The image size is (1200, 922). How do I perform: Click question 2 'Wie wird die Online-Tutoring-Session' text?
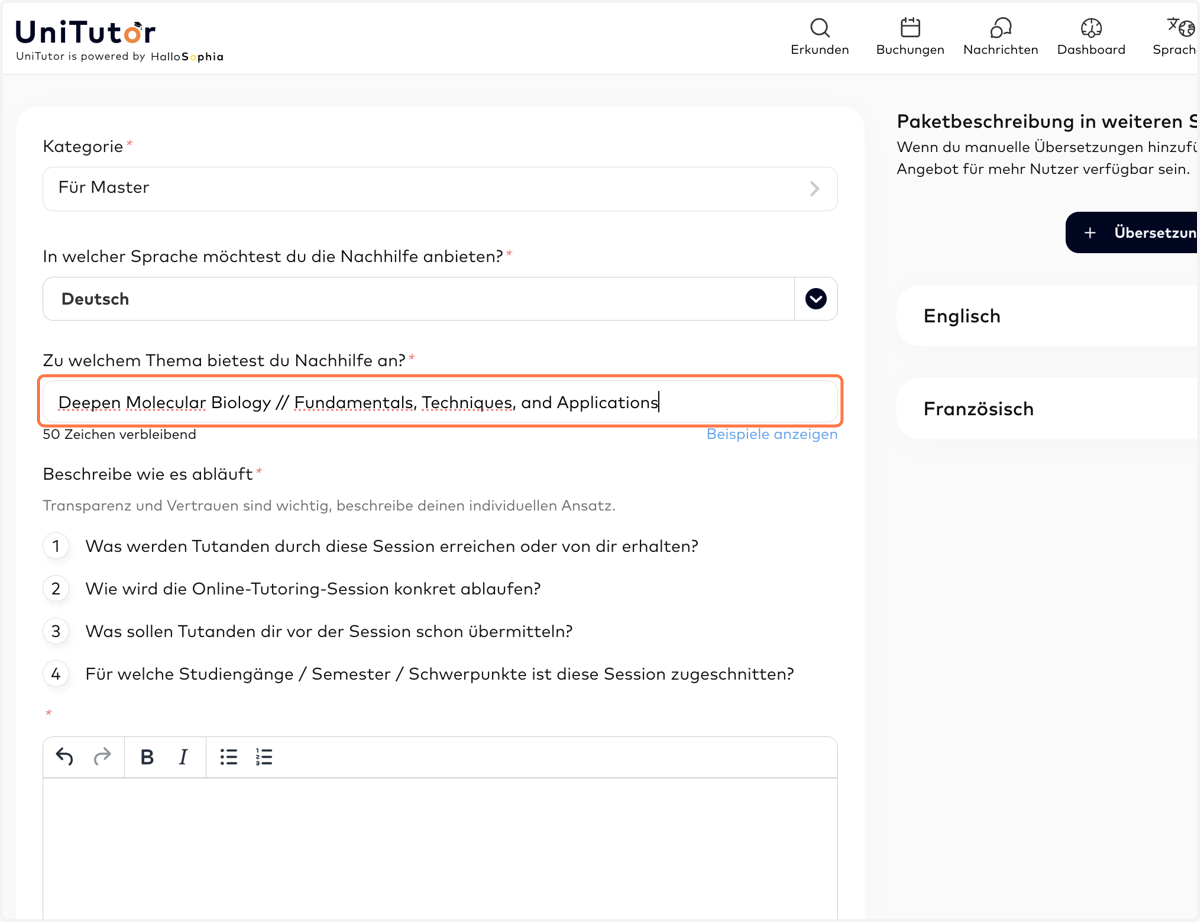coord(313,589)
